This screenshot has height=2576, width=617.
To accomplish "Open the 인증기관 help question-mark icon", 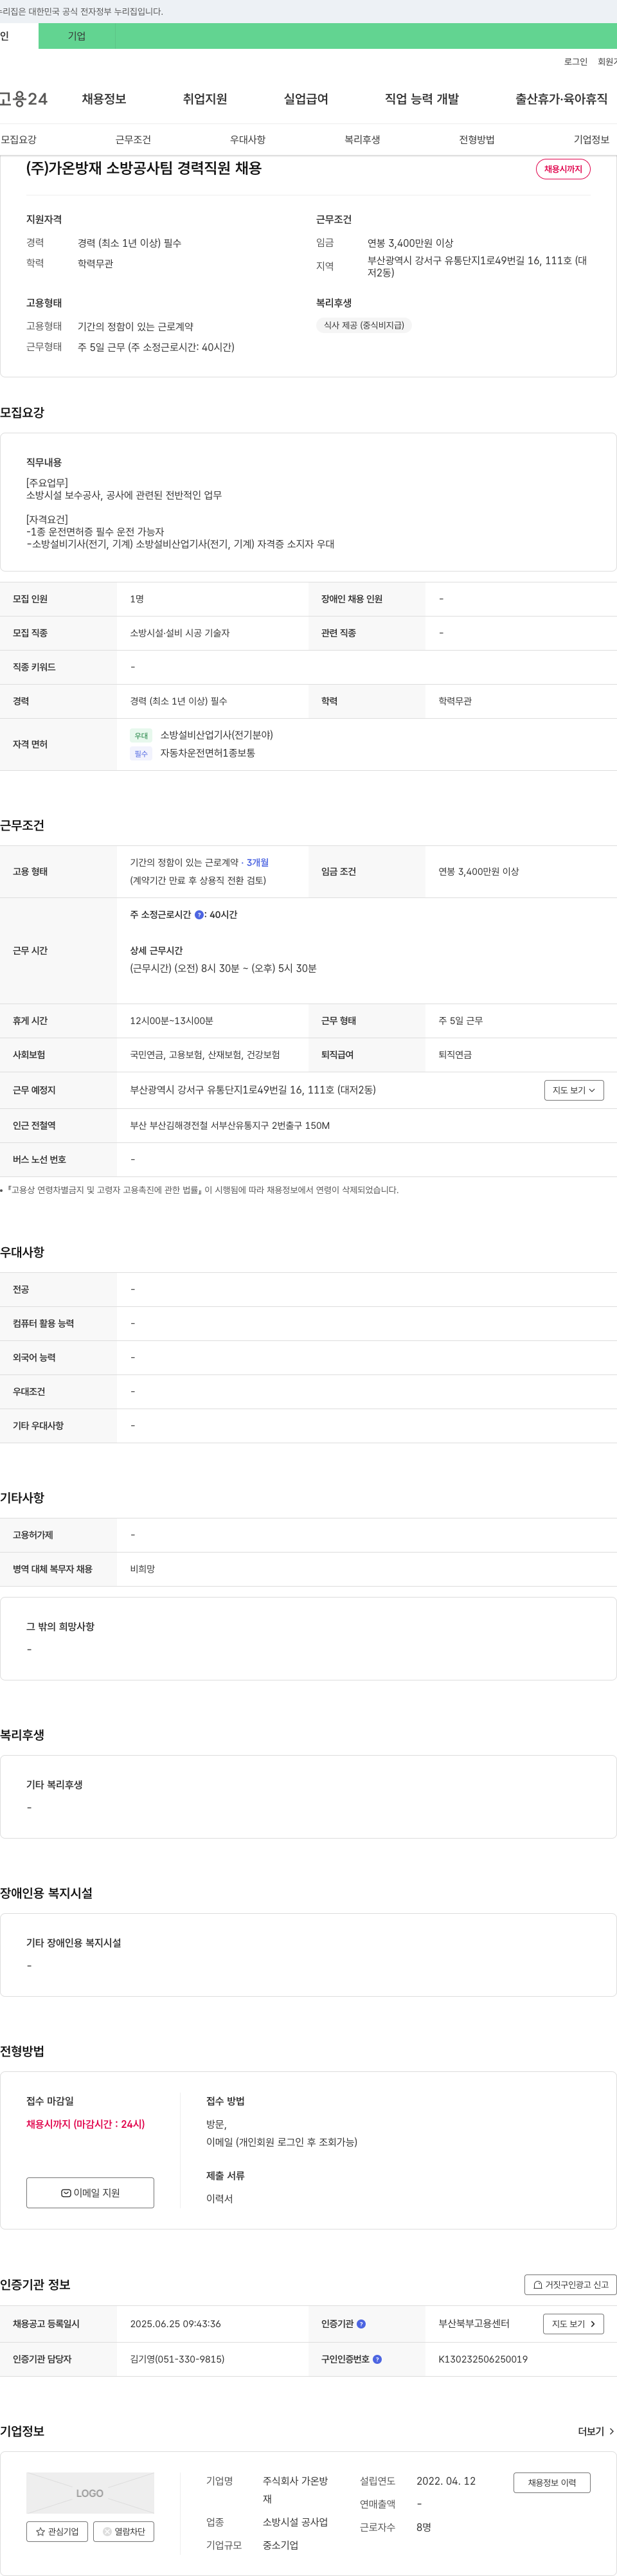I will tap(361, 2324).
